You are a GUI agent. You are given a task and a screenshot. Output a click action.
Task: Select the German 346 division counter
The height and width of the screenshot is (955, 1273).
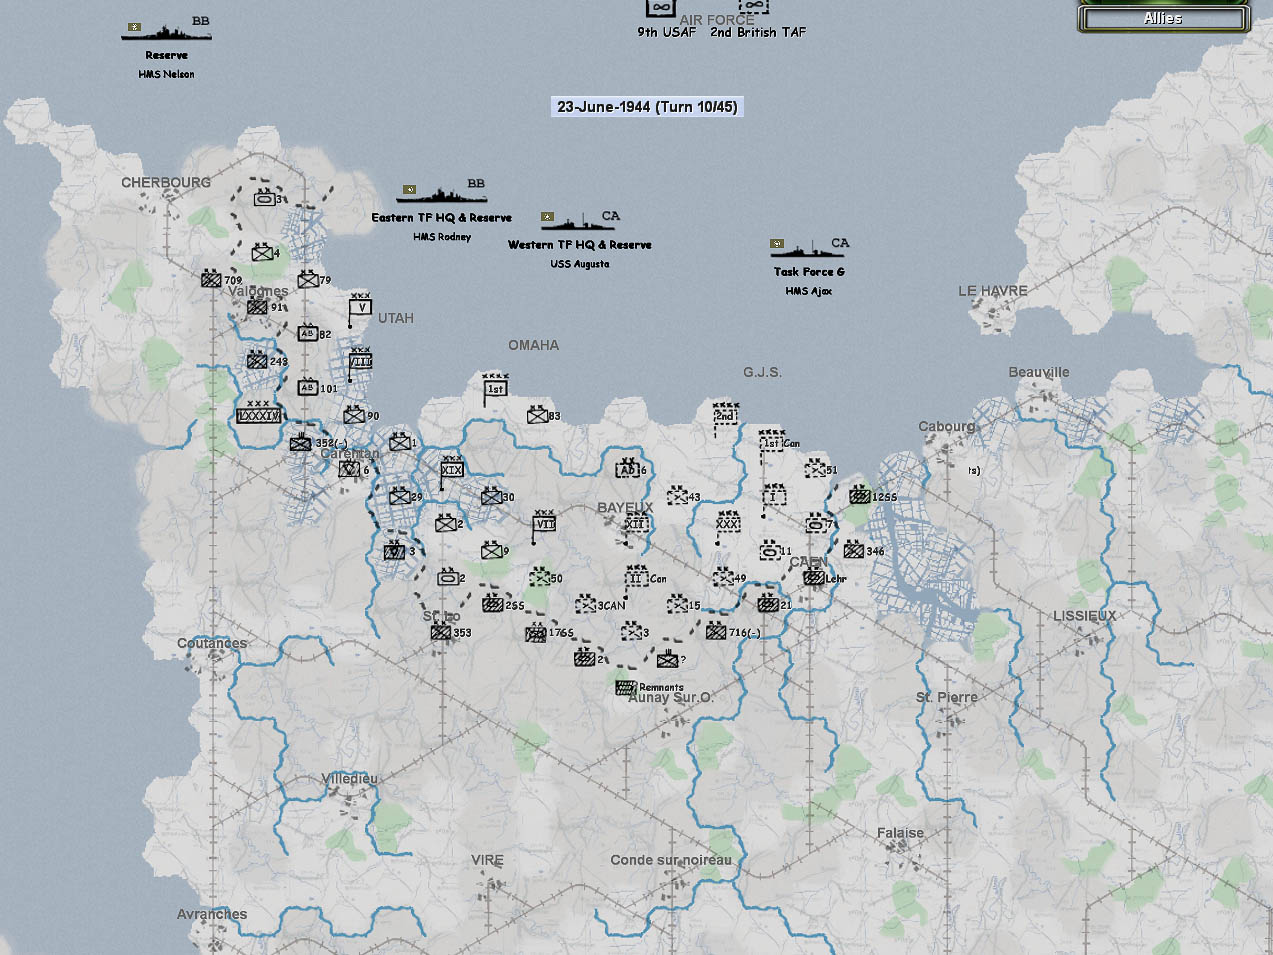(x=854, y=549)
